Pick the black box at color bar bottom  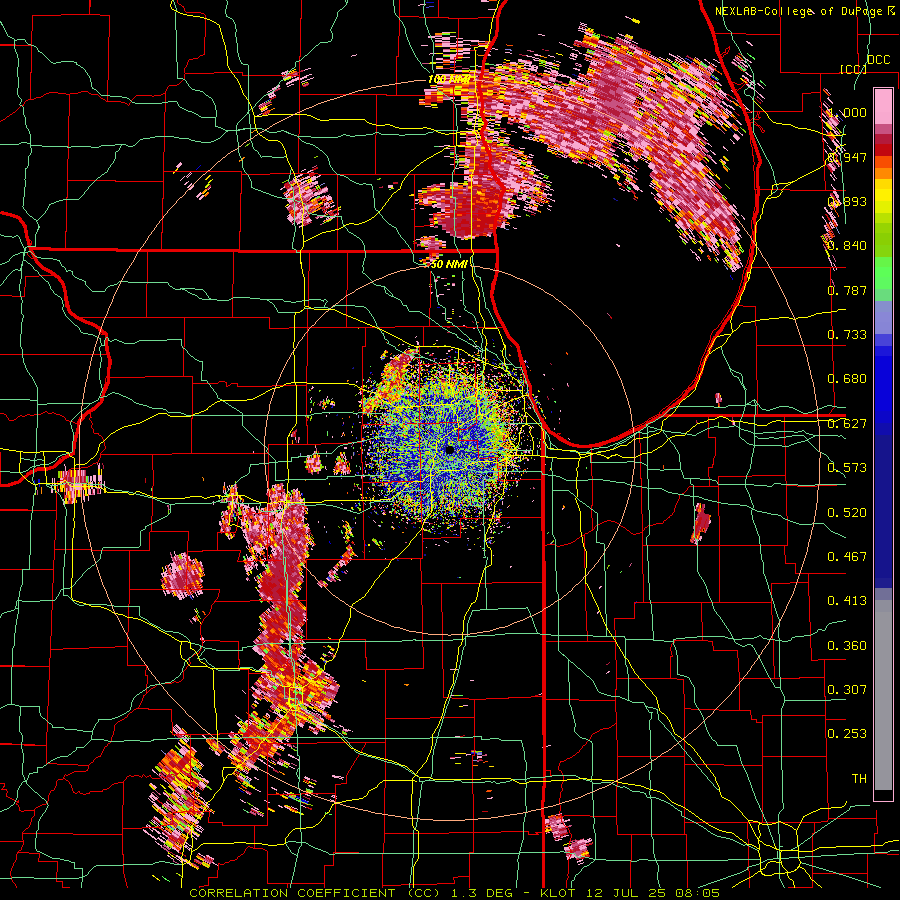coord(883,796)
